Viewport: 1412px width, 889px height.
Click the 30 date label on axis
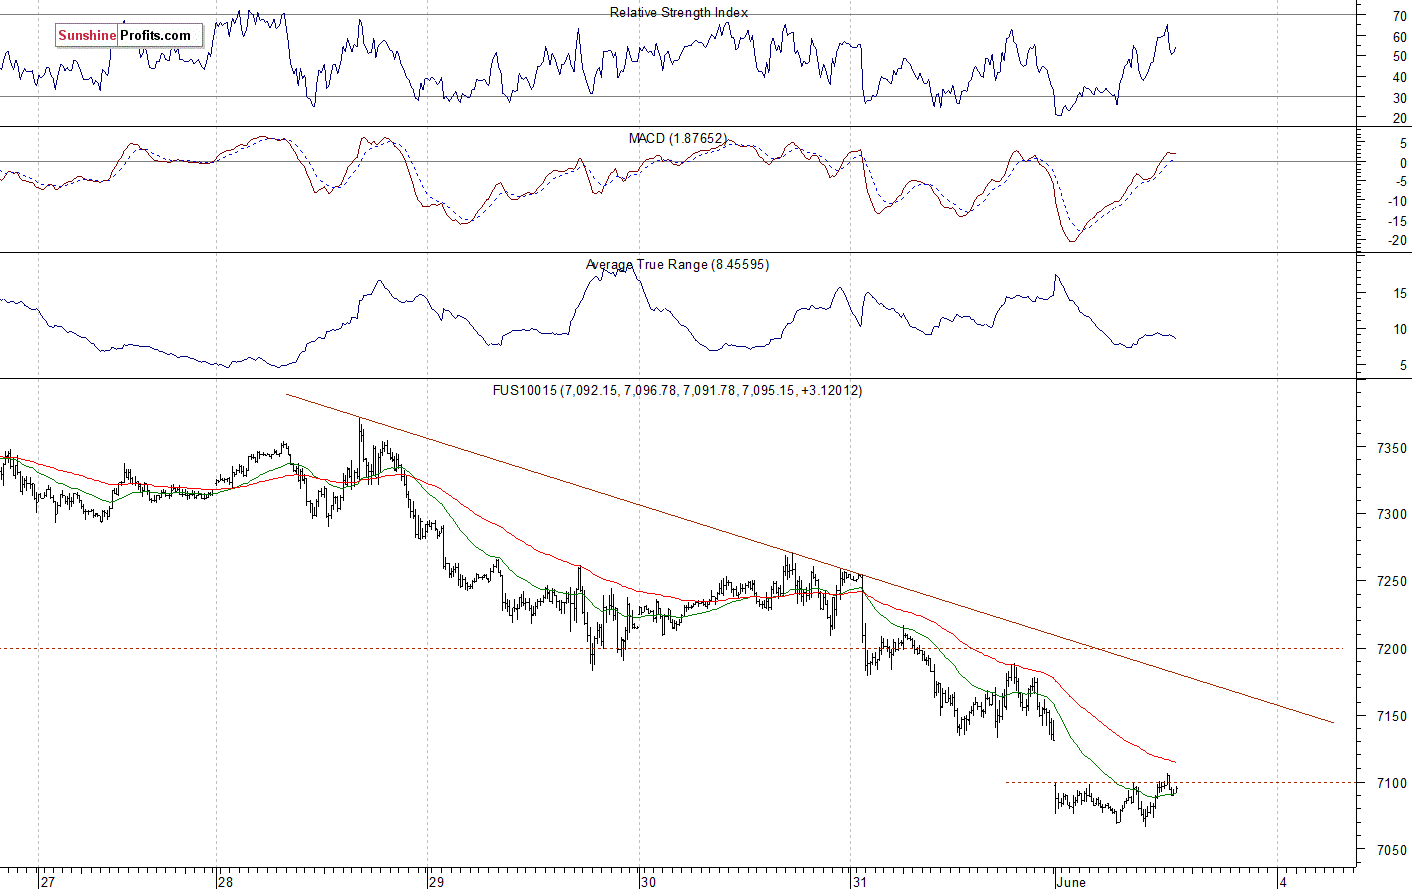point(649,882)
